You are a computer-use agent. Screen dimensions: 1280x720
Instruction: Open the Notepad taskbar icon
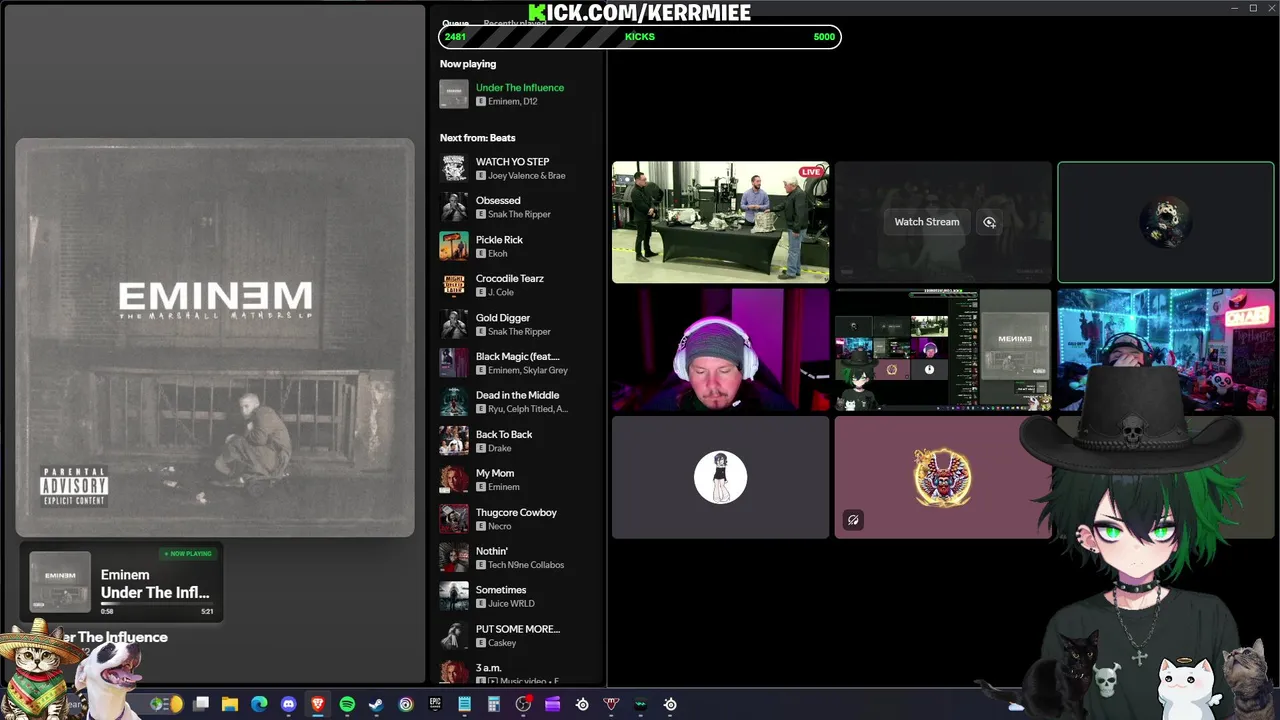[464, 704]
